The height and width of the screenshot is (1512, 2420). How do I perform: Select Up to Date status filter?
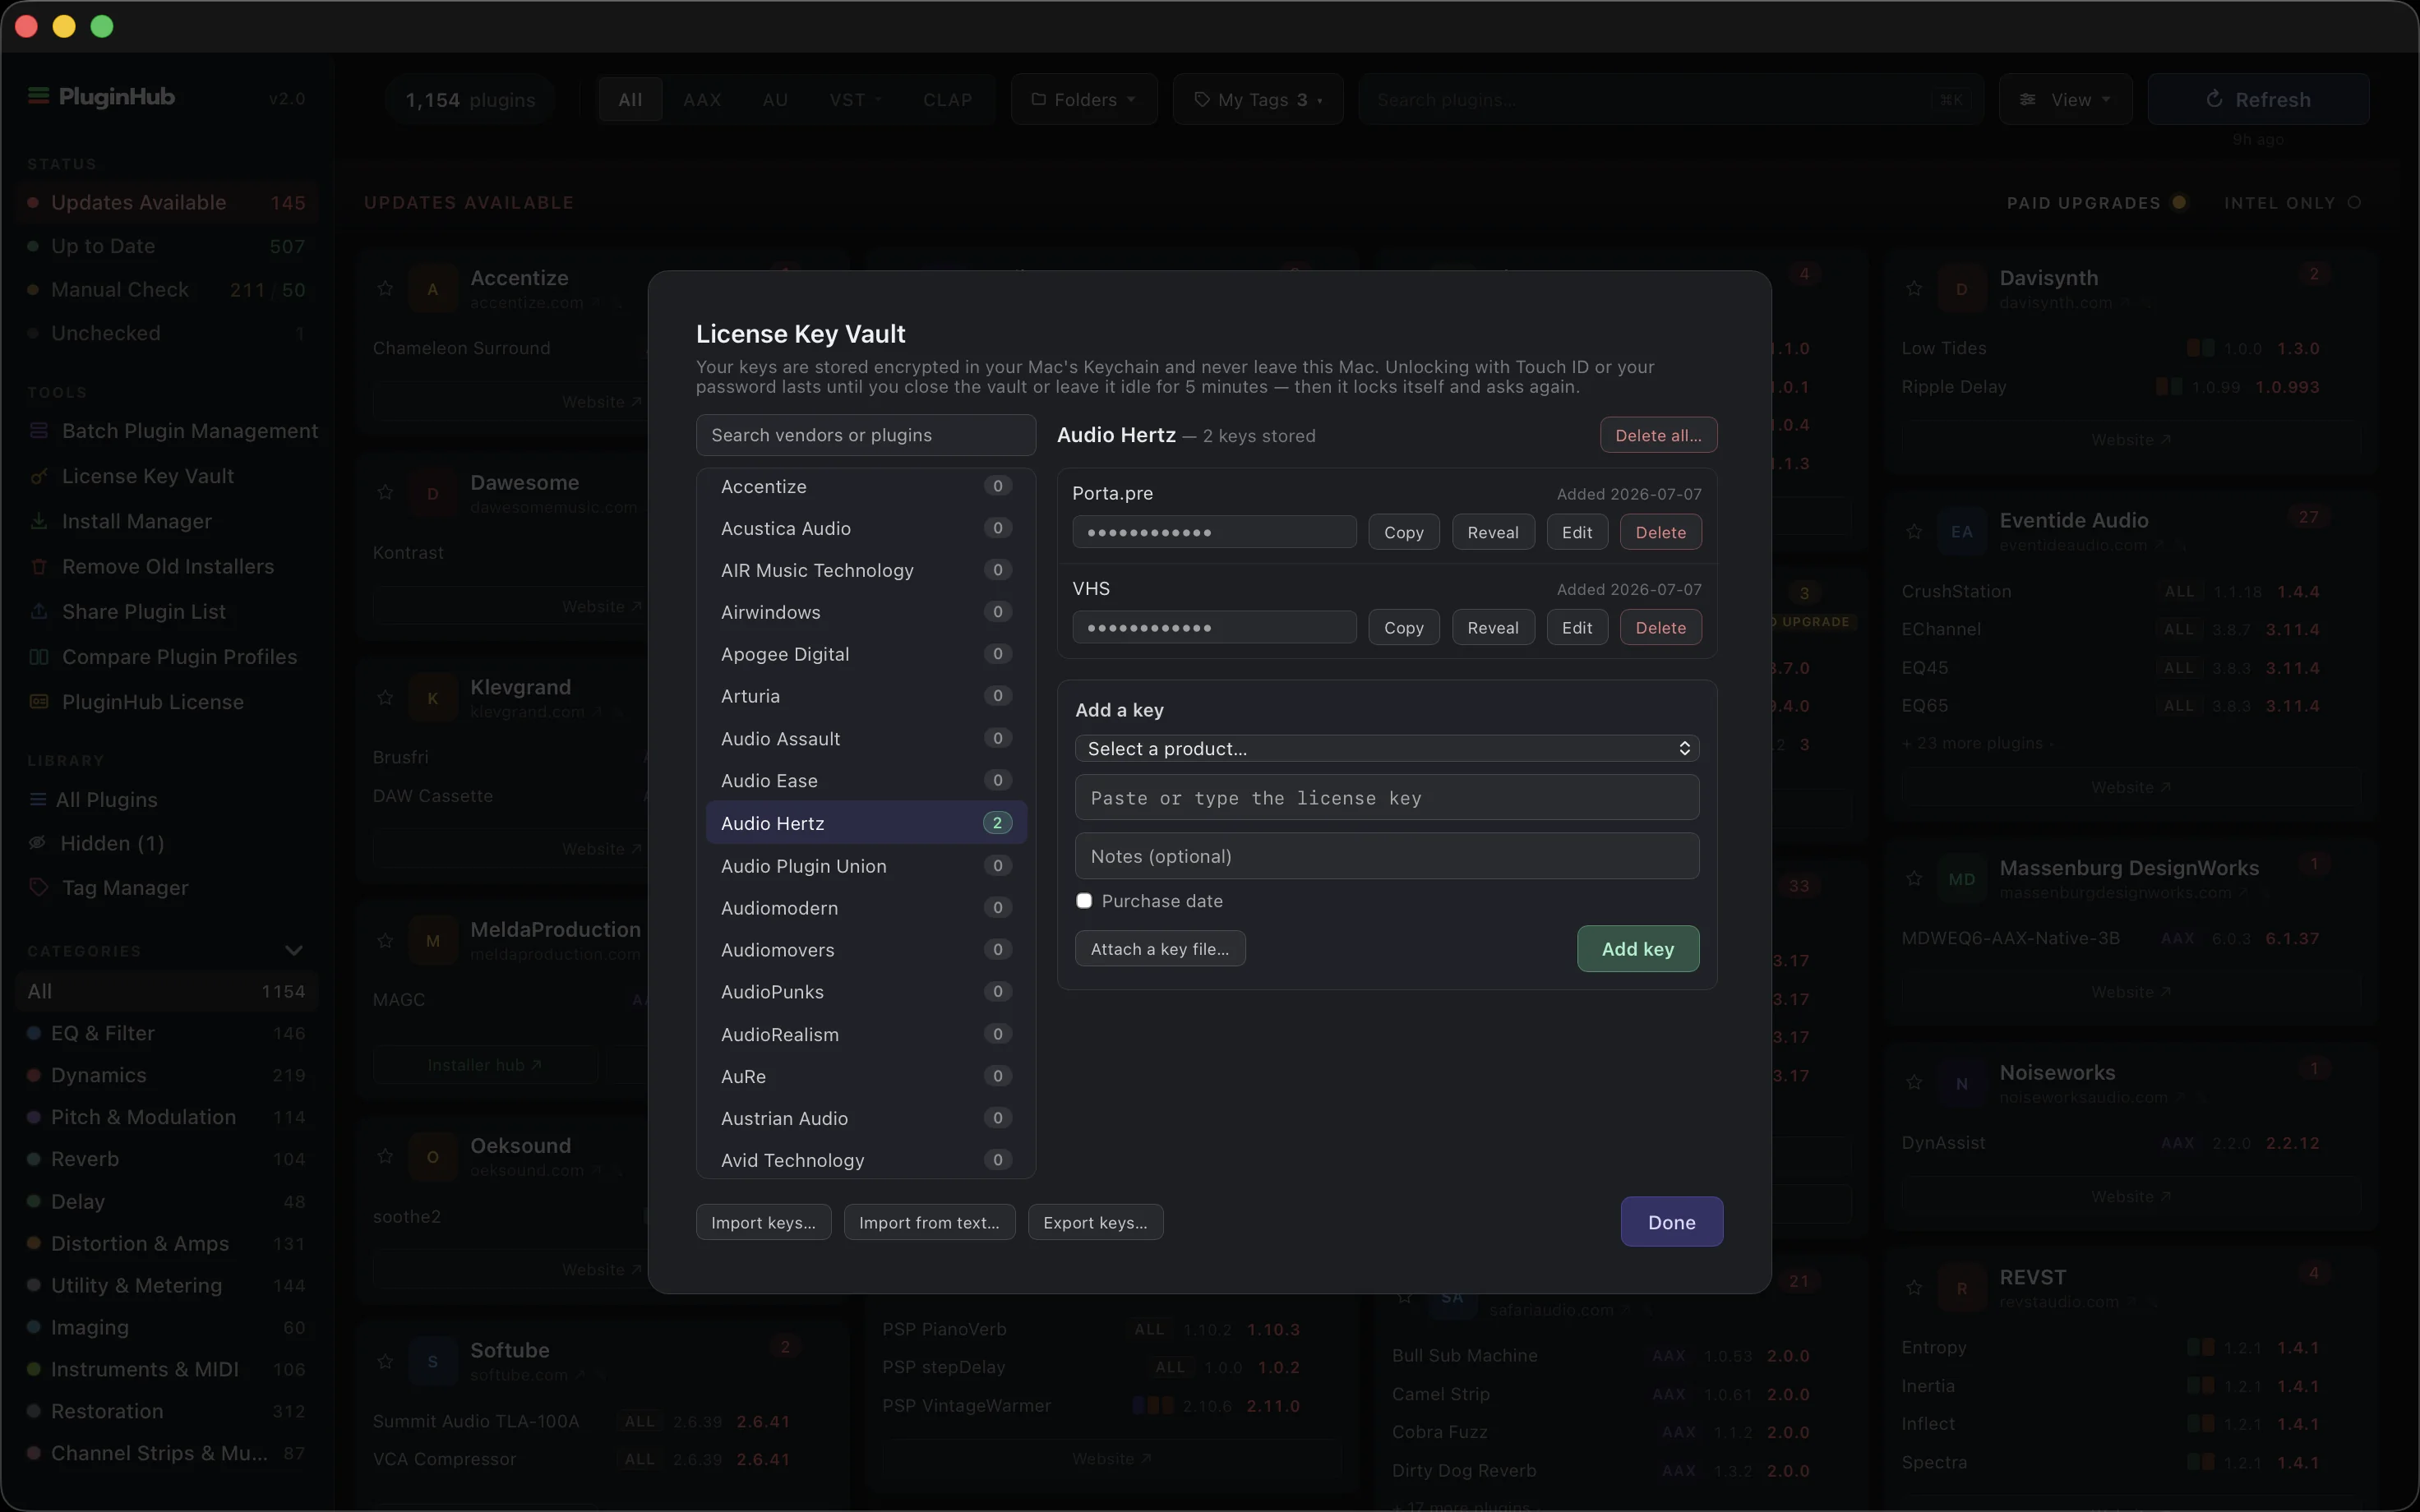coord(167,246)
